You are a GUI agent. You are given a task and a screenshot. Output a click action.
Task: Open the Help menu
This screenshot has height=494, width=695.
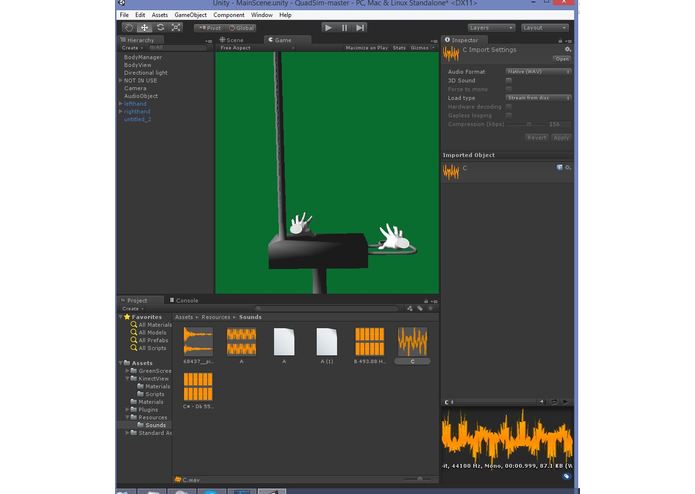pyautogui.click(x=285, y=15)
